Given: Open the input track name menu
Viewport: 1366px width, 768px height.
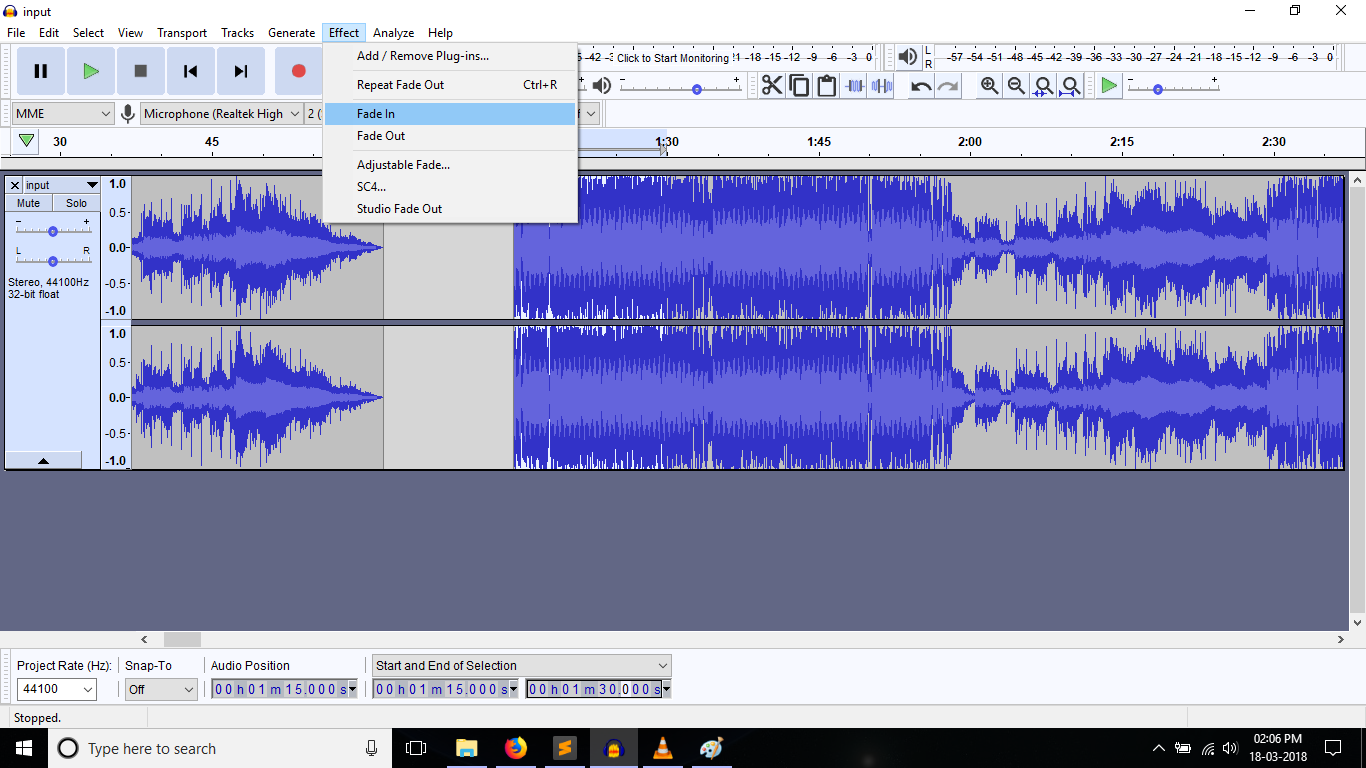Looking at the screenshot, I should (62, 185).
